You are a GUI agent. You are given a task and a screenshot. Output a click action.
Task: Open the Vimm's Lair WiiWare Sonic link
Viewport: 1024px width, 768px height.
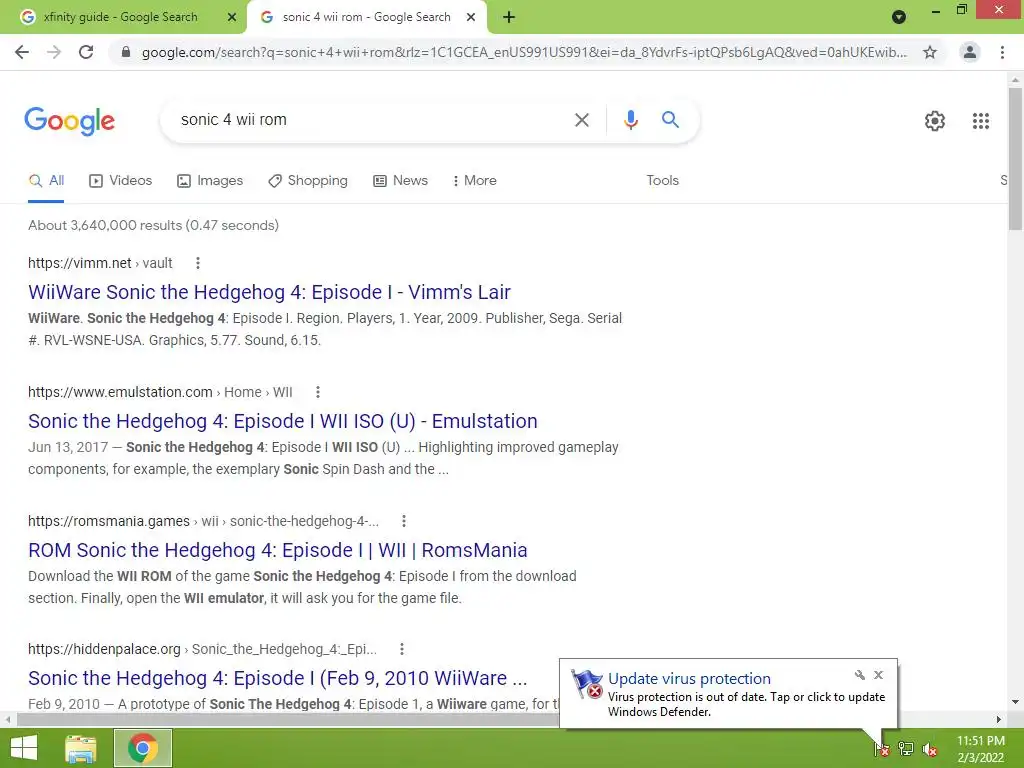tap(269, 293)
